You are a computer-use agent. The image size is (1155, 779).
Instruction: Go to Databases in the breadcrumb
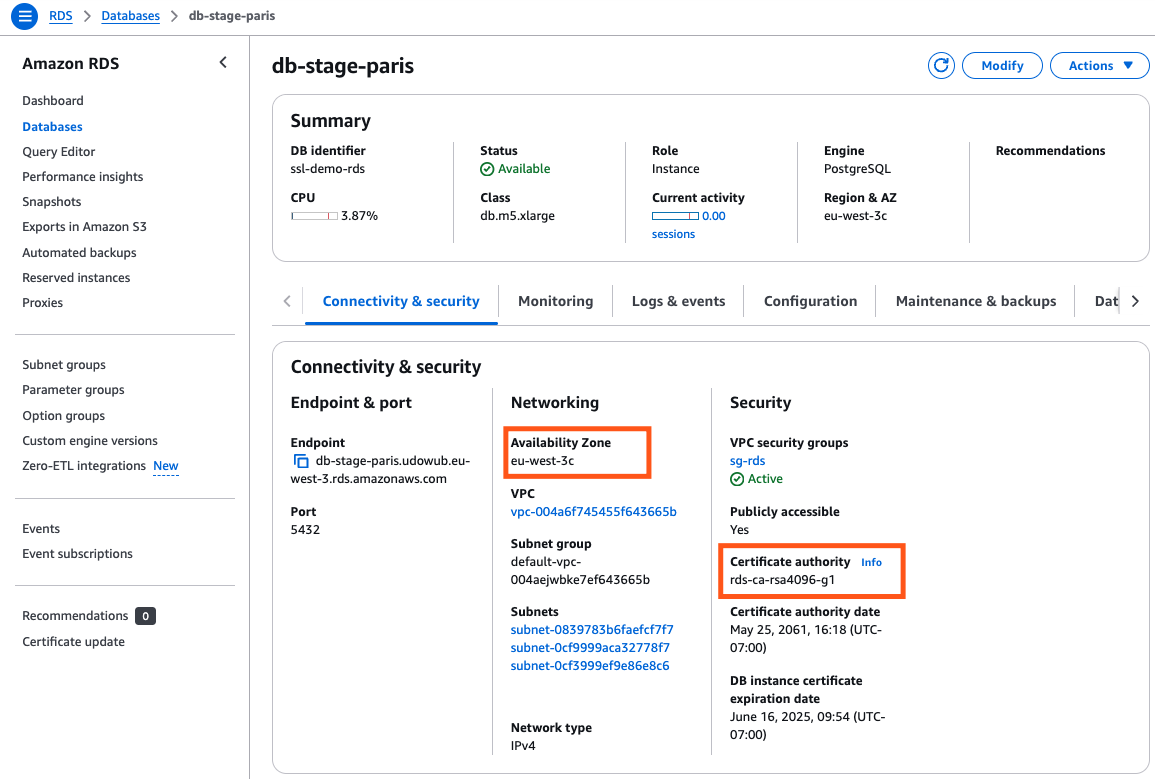[x=130, y=15]
